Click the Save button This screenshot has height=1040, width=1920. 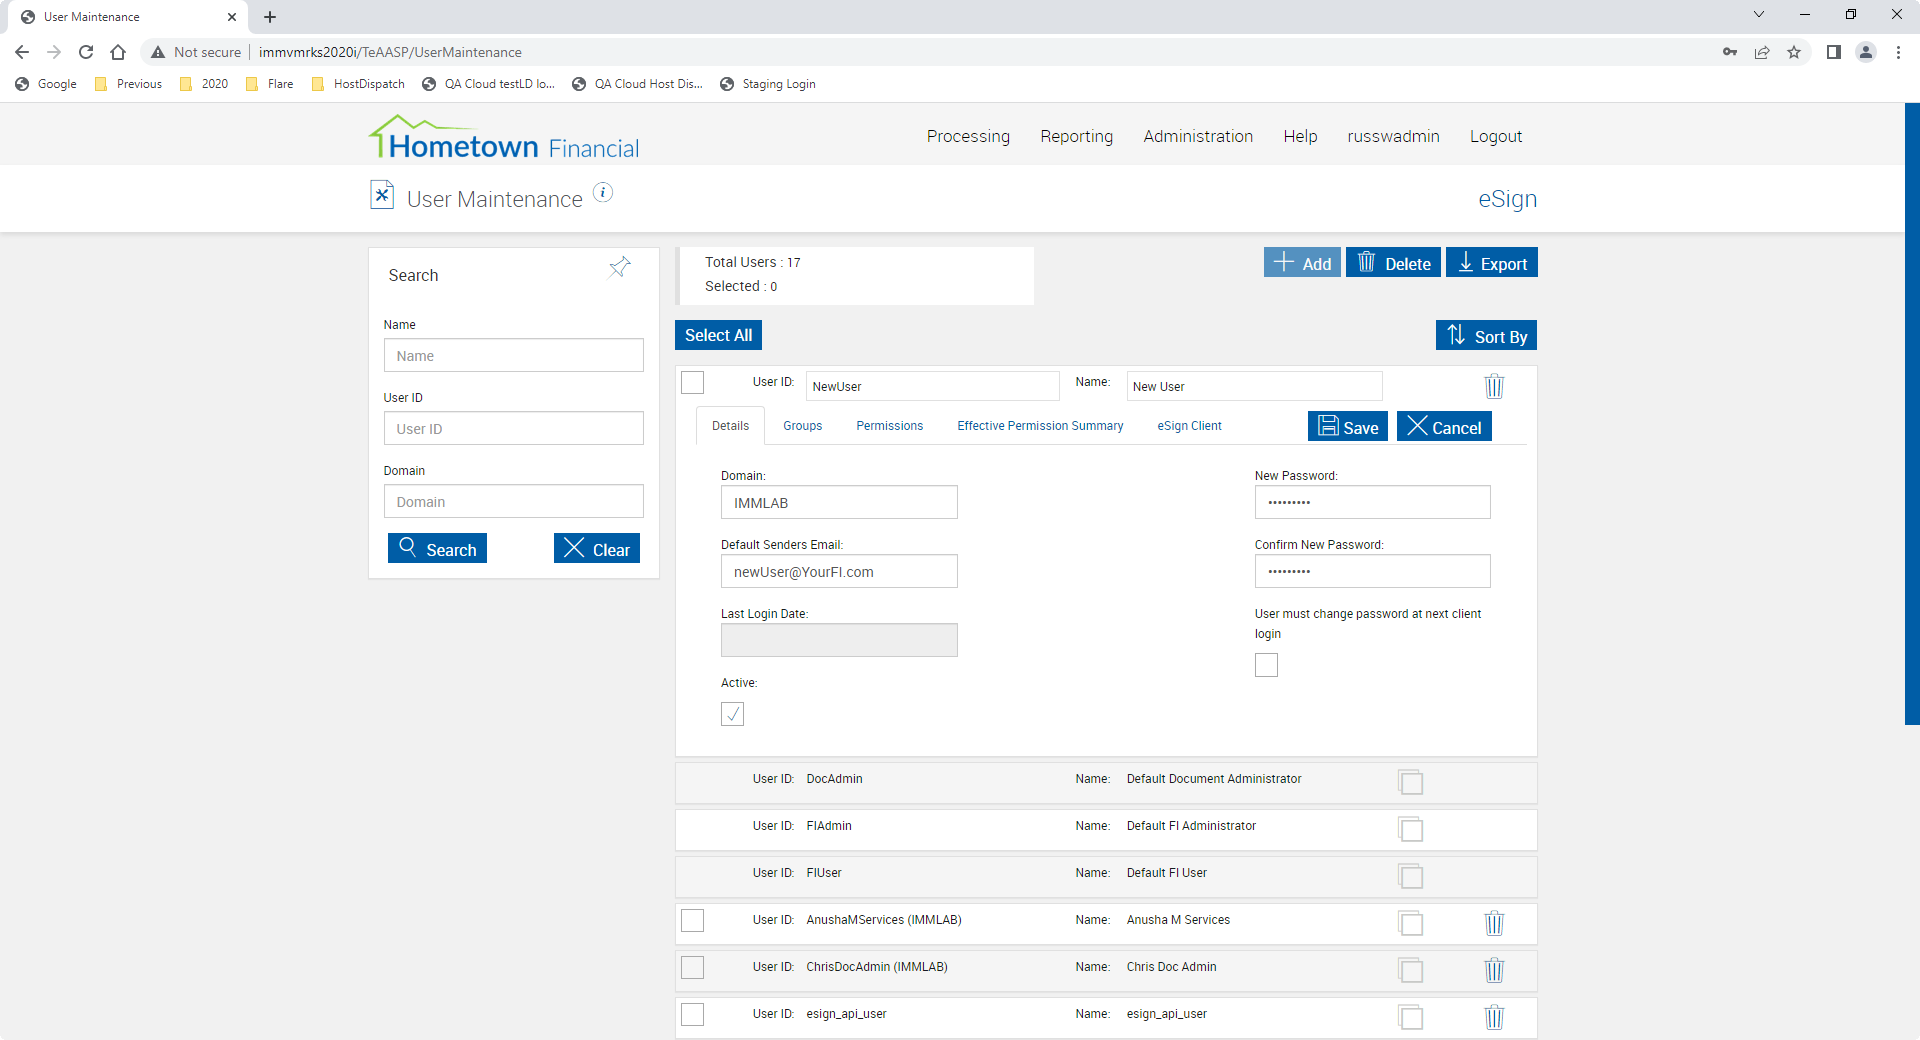[x=1348, y=426]
